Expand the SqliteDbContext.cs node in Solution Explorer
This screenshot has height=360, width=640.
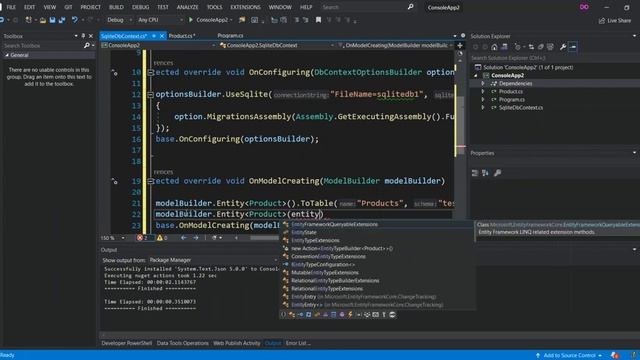[x=483, y=108]
